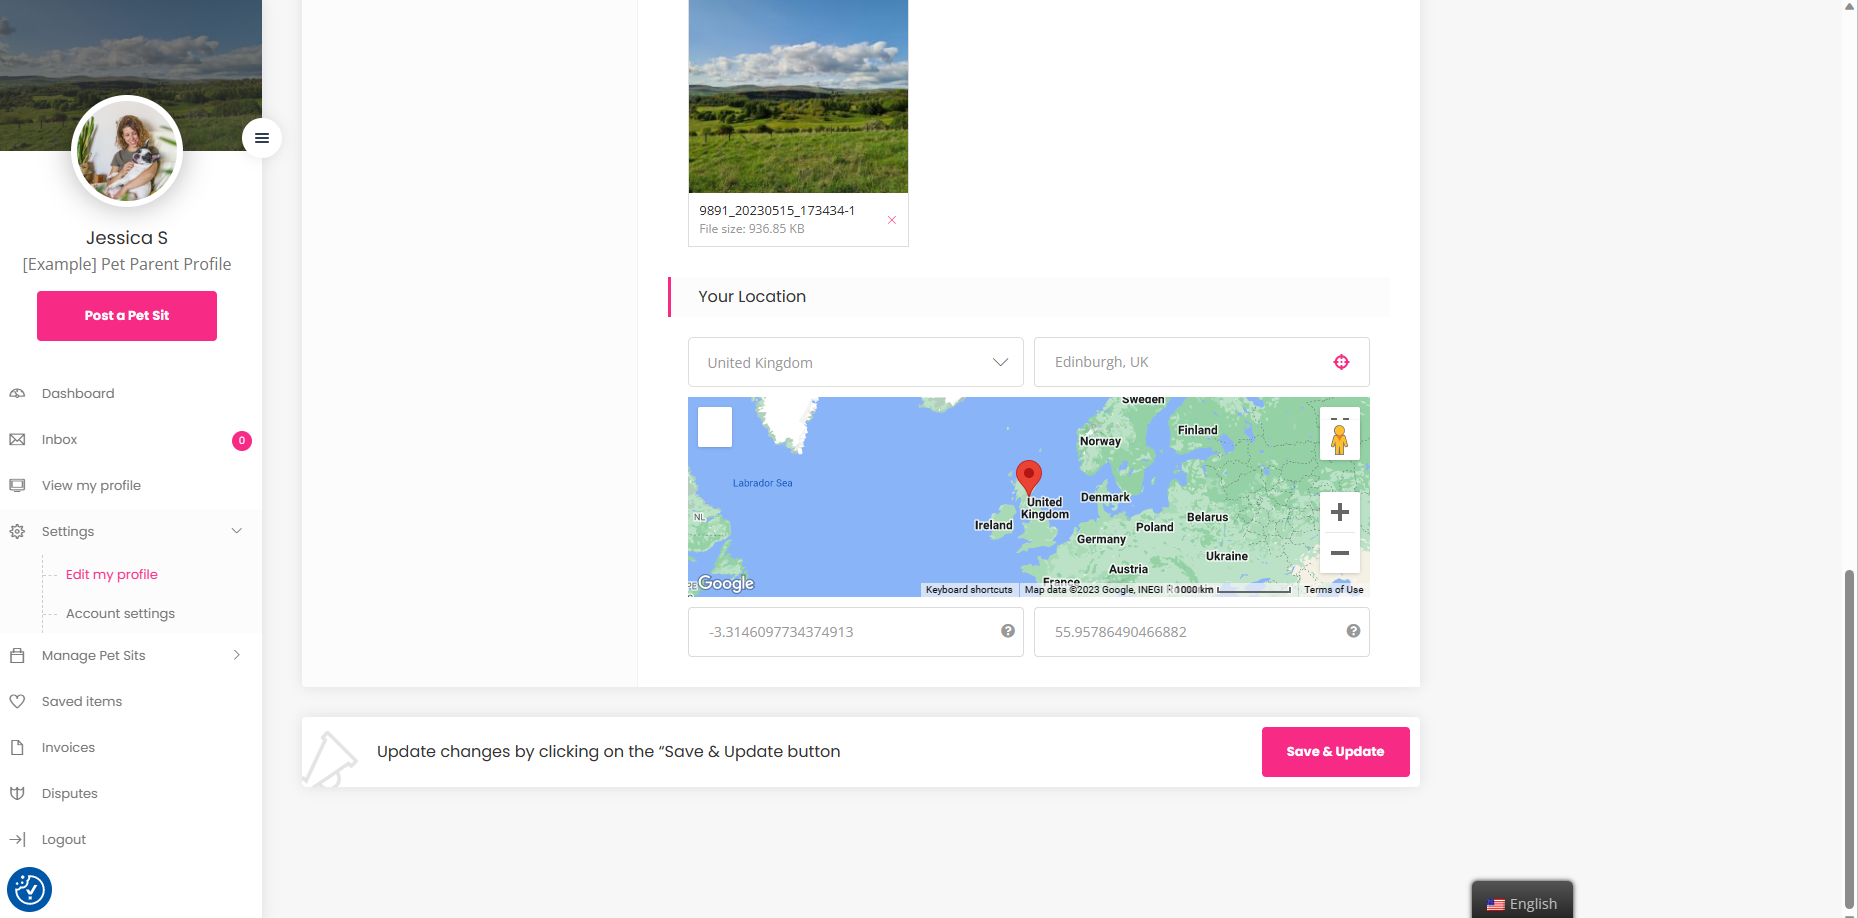Screen dimensions: 1858x918
Task: Go to Inbox menu item
Action: point(60,440)
